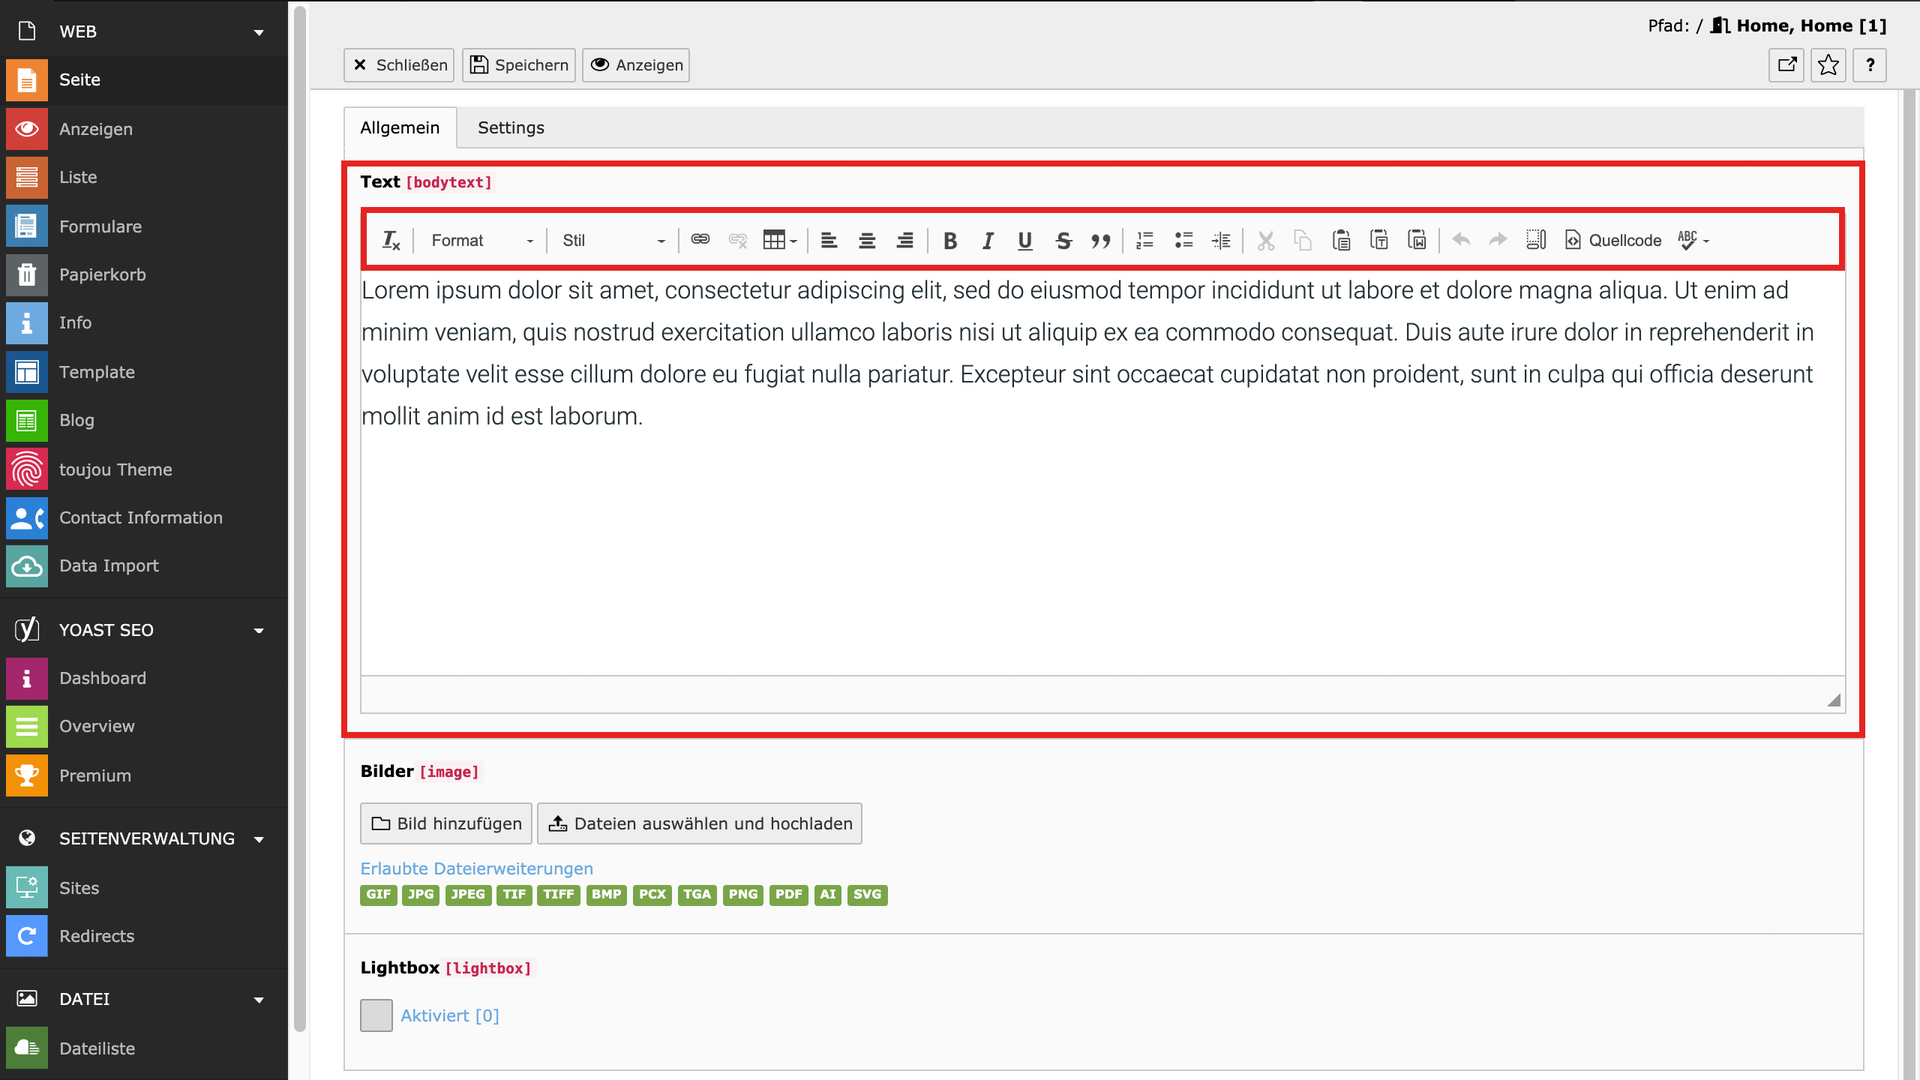This screenshot has height=1080, width=1920.
Task: Click the Bild hinzufügen button
Action: 446,823
